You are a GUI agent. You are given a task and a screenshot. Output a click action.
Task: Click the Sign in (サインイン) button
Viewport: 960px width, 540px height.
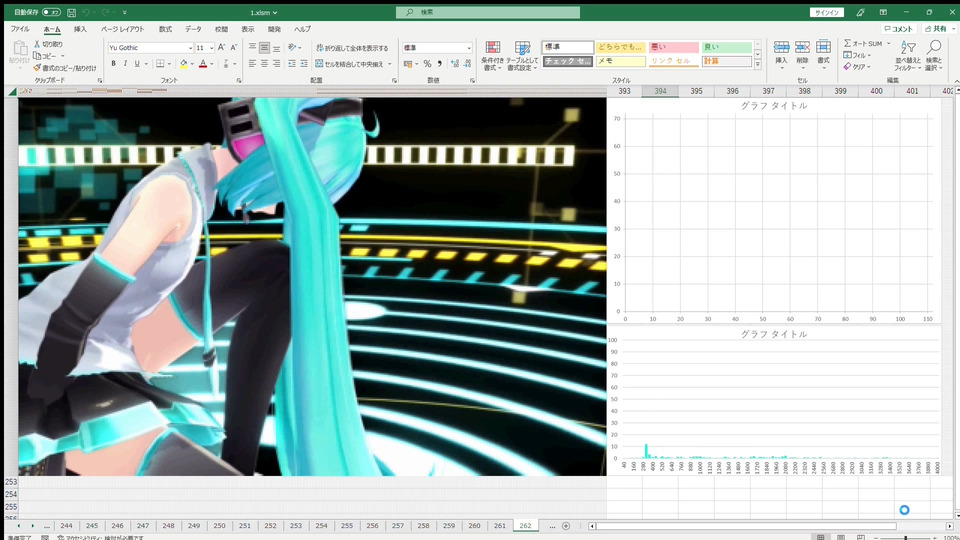827,12
